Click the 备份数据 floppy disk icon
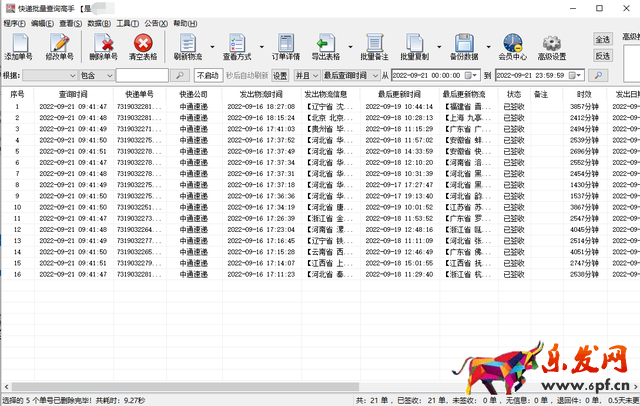The height and width of the screenshot is (406, 640). [463, 43]
